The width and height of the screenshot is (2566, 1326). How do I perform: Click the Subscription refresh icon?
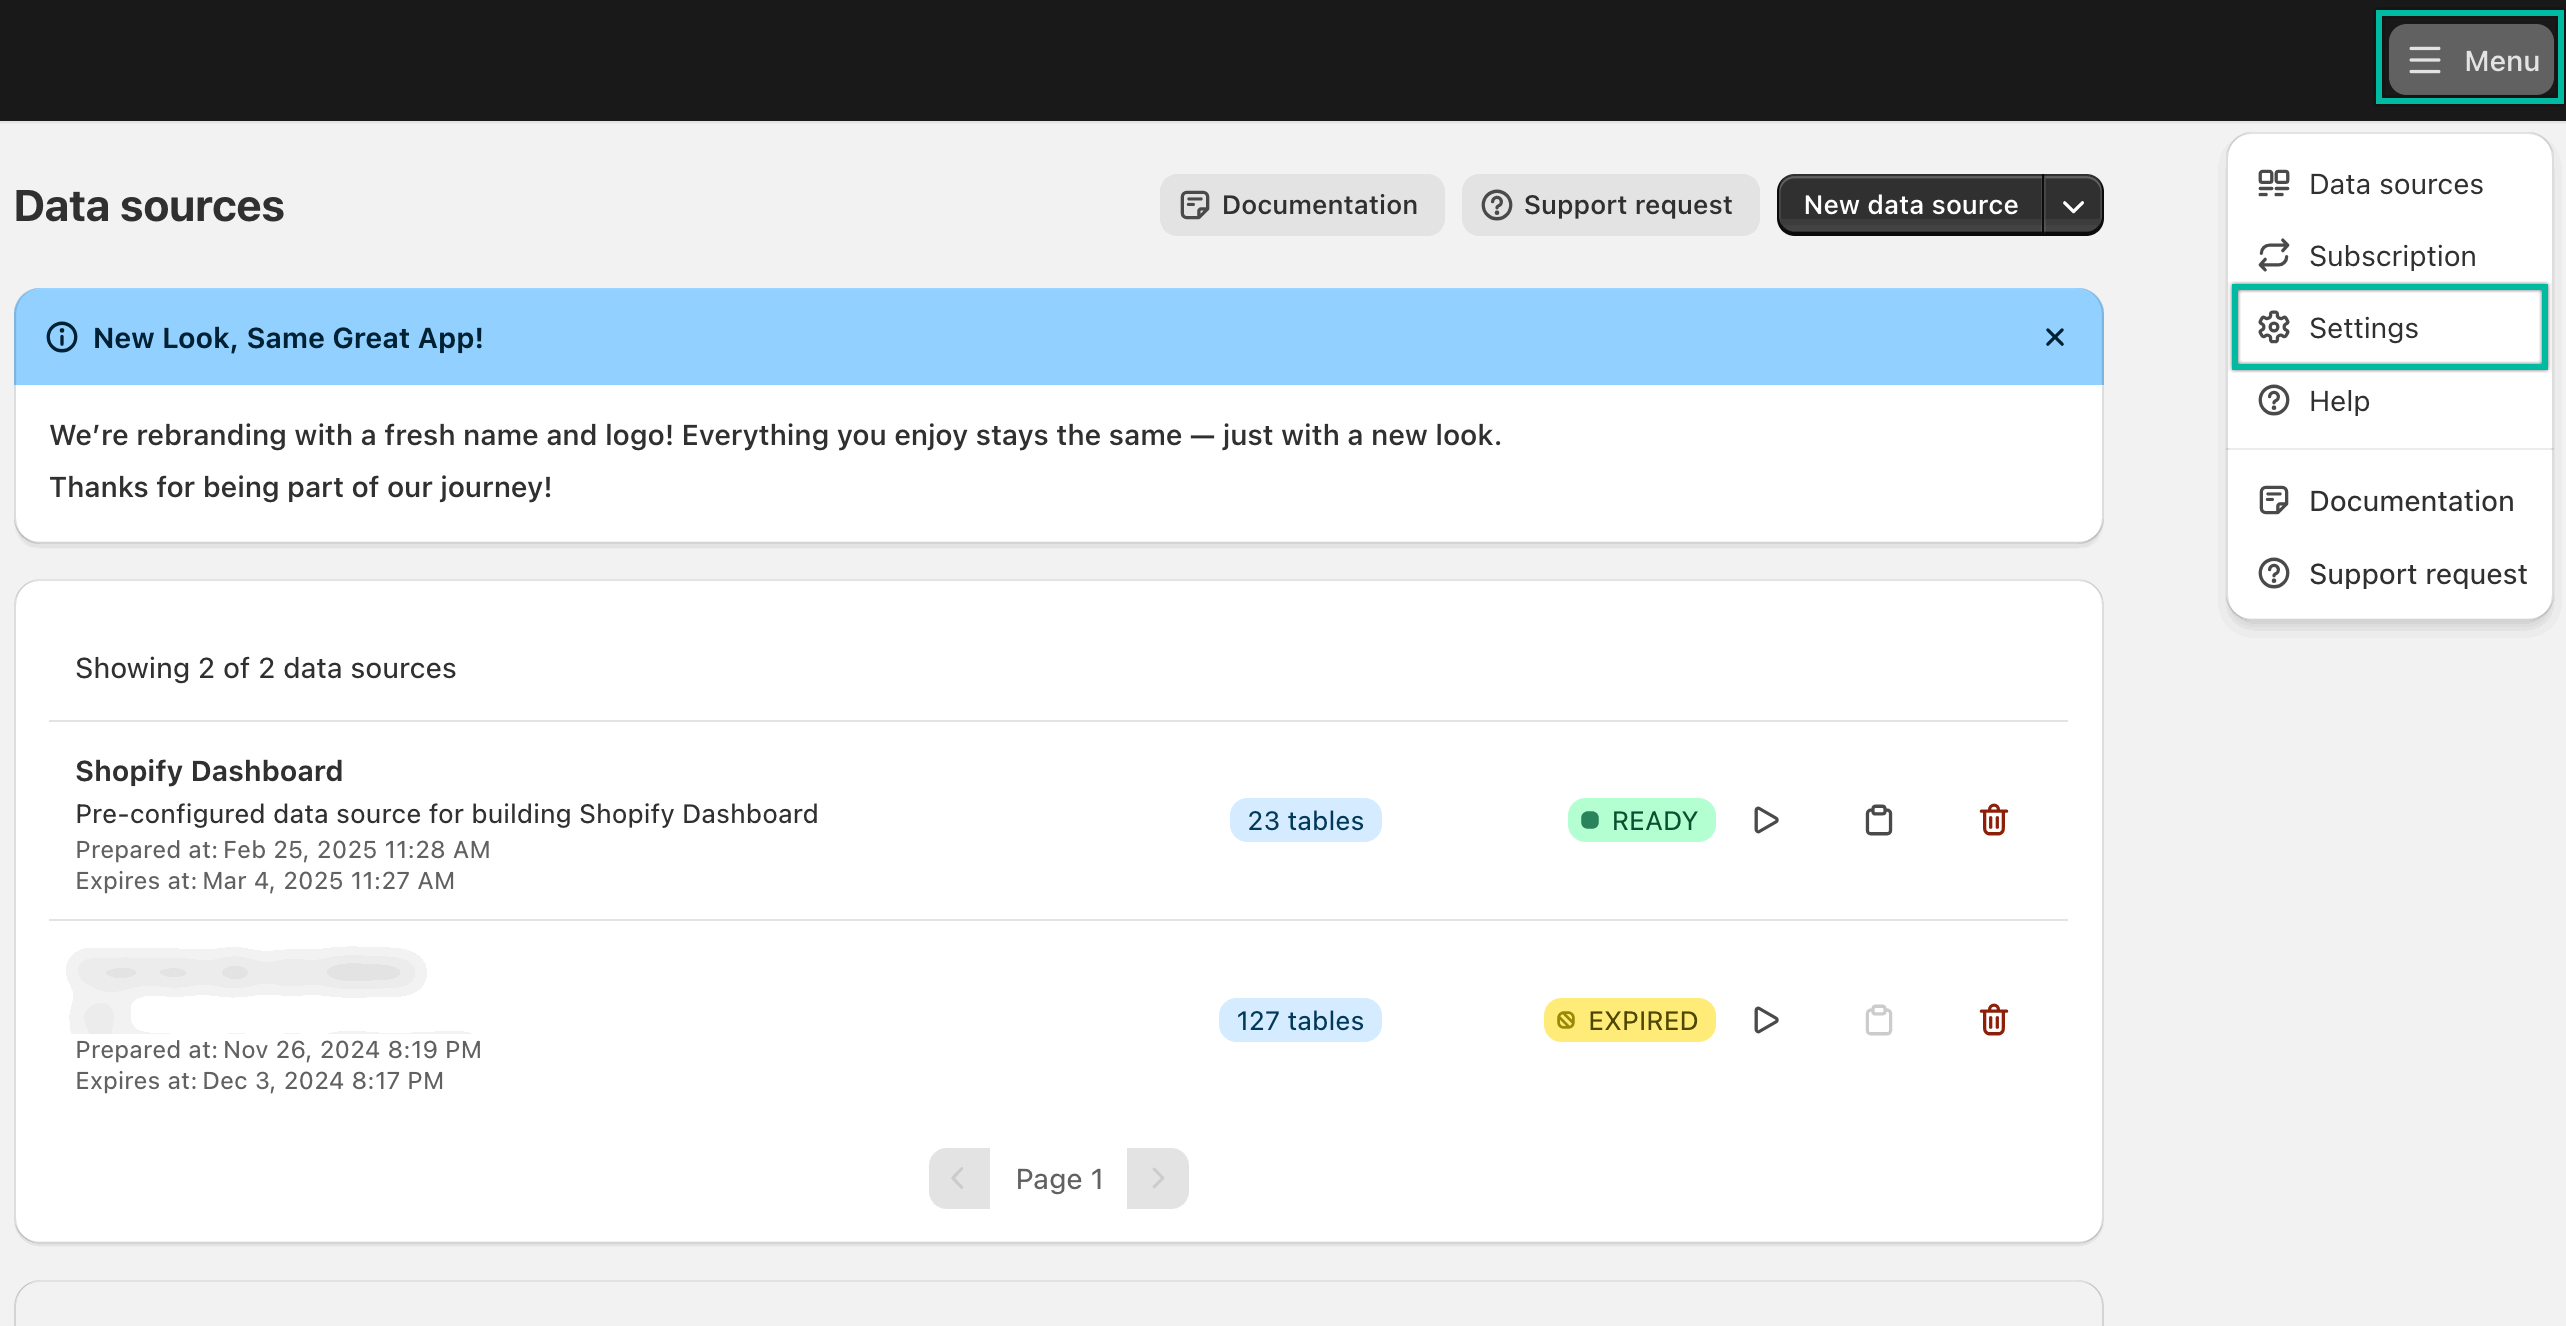[2274, 255]
